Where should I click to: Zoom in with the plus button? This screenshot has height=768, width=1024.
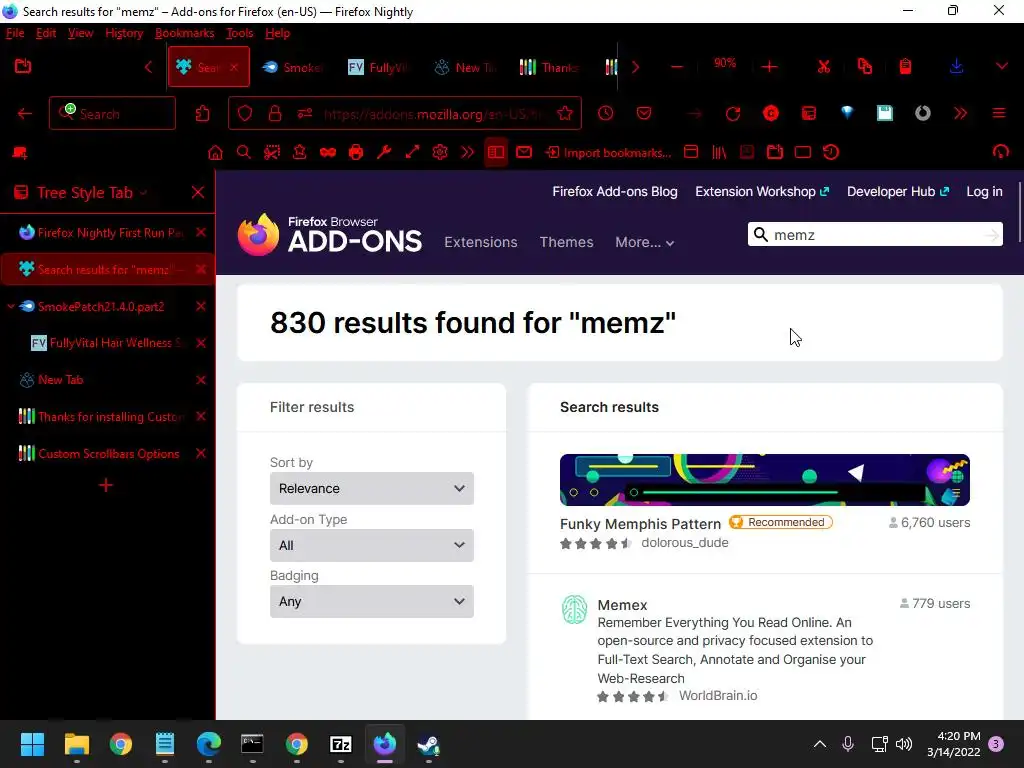point(769,67)
